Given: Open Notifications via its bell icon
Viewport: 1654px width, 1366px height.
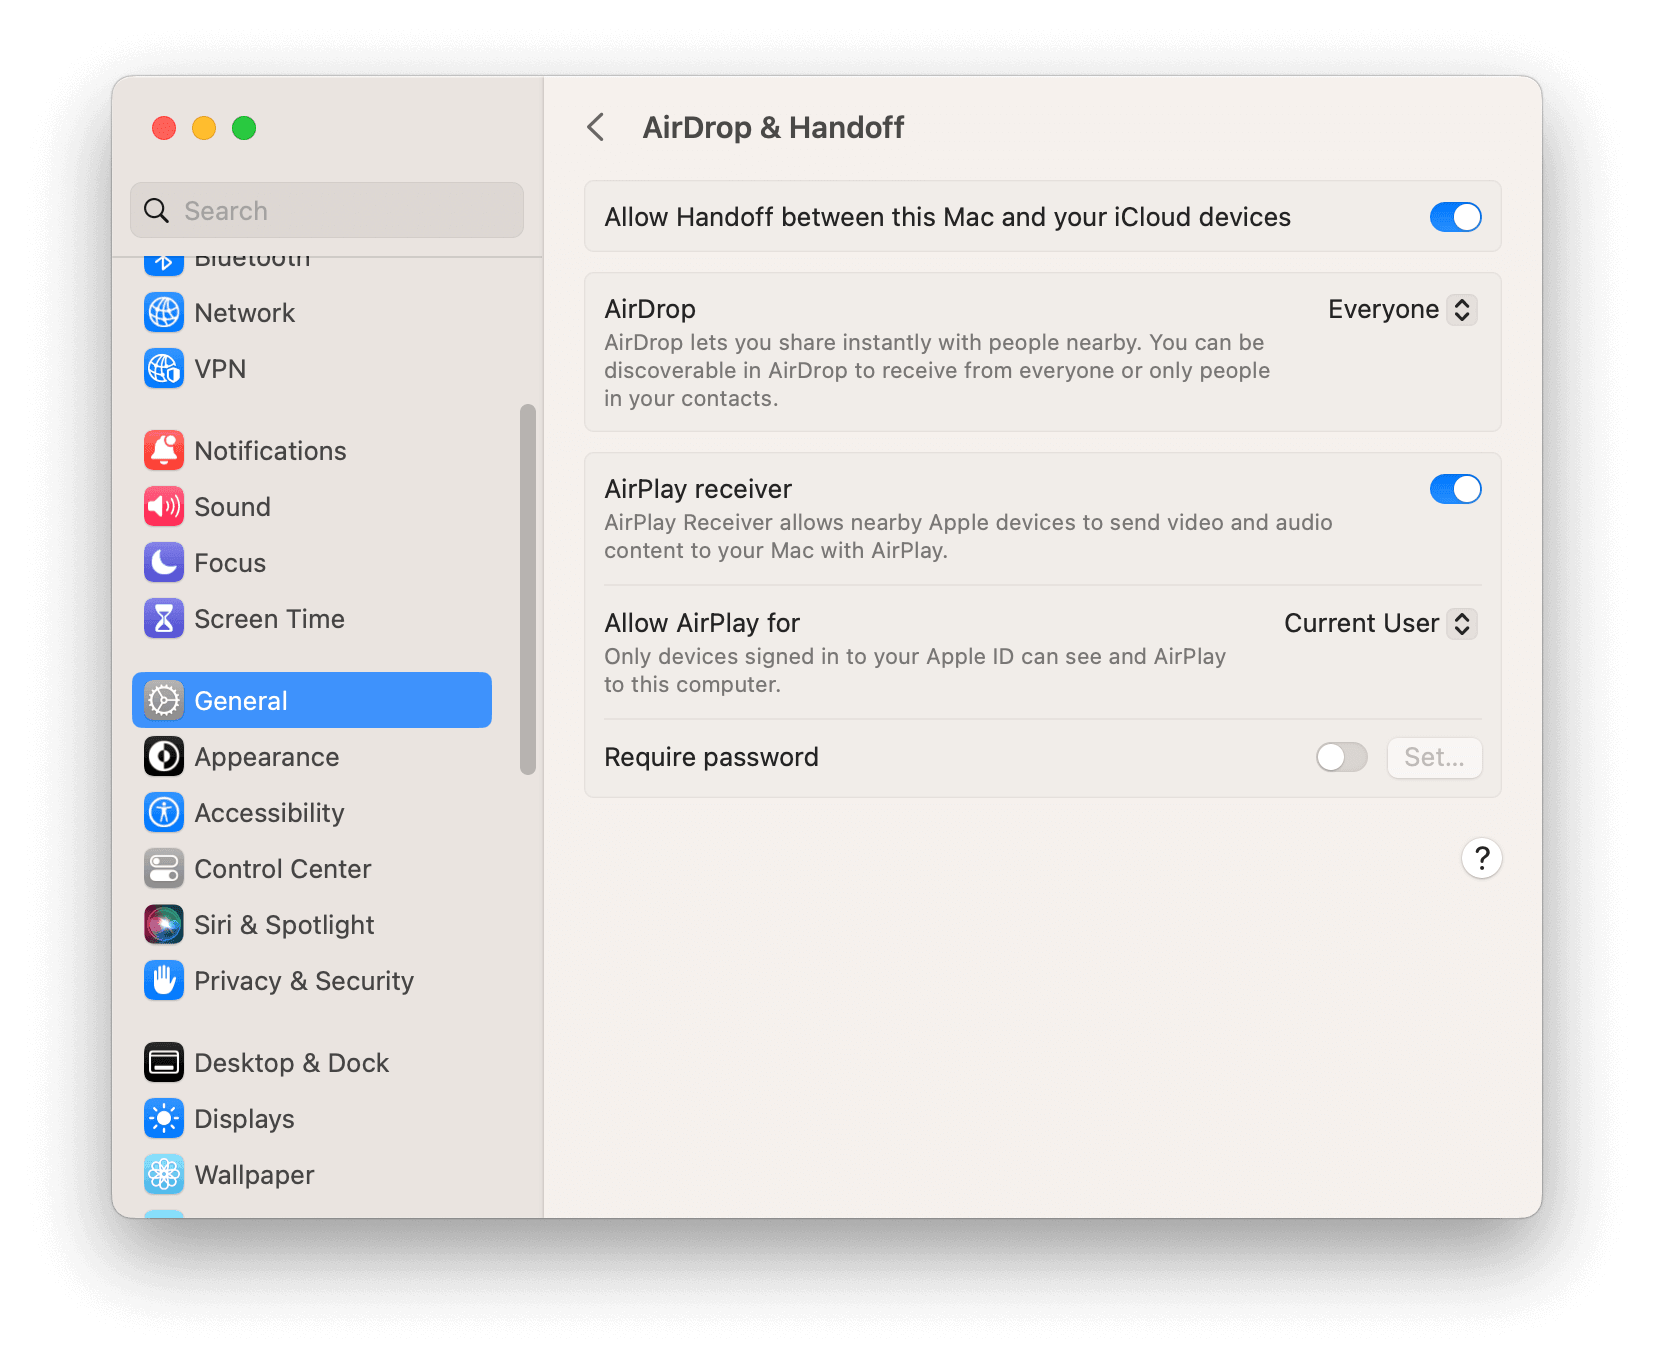Looking at the screenshot, I should [x=164, y=451].
